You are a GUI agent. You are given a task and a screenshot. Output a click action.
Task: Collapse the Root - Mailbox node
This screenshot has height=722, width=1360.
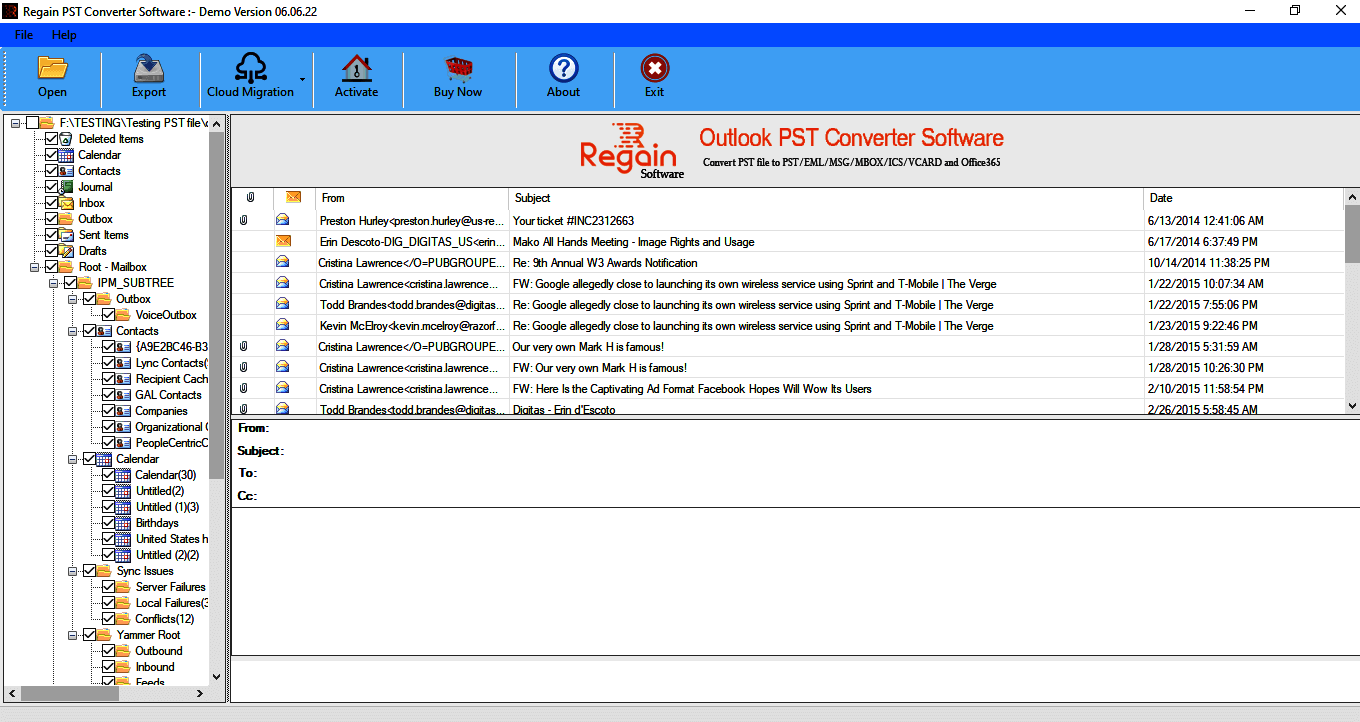35,267
